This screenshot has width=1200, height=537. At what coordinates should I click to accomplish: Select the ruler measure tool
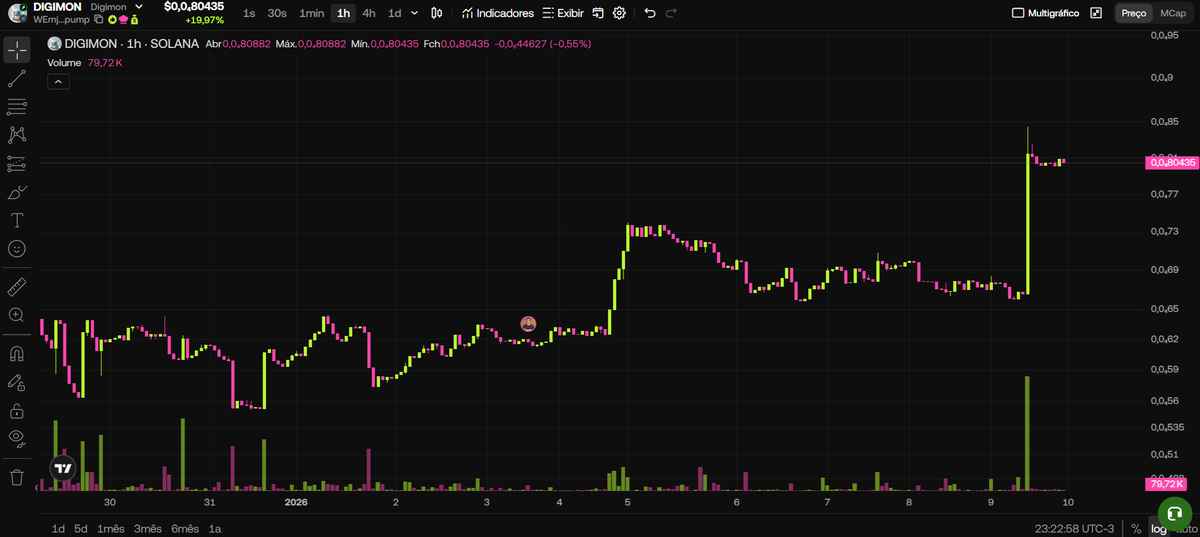(17, 287)
